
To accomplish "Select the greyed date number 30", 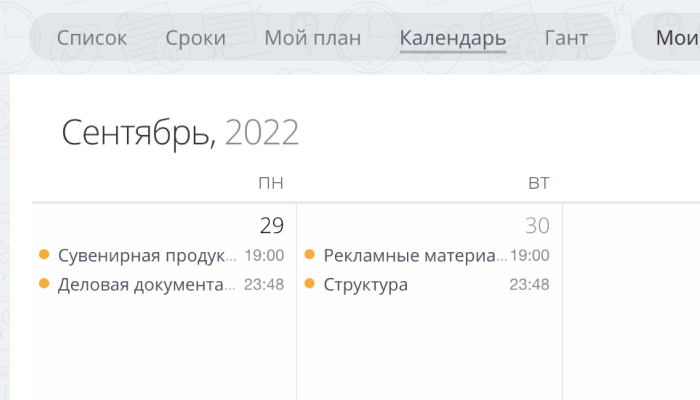I will [x=538, y=225].
